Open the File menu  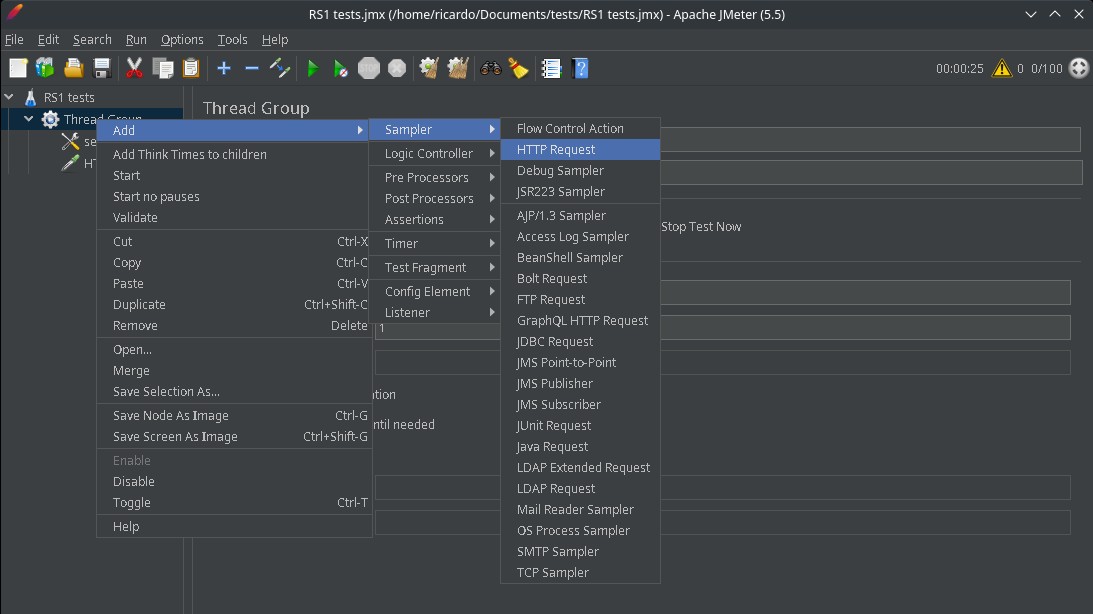[14, 40]
